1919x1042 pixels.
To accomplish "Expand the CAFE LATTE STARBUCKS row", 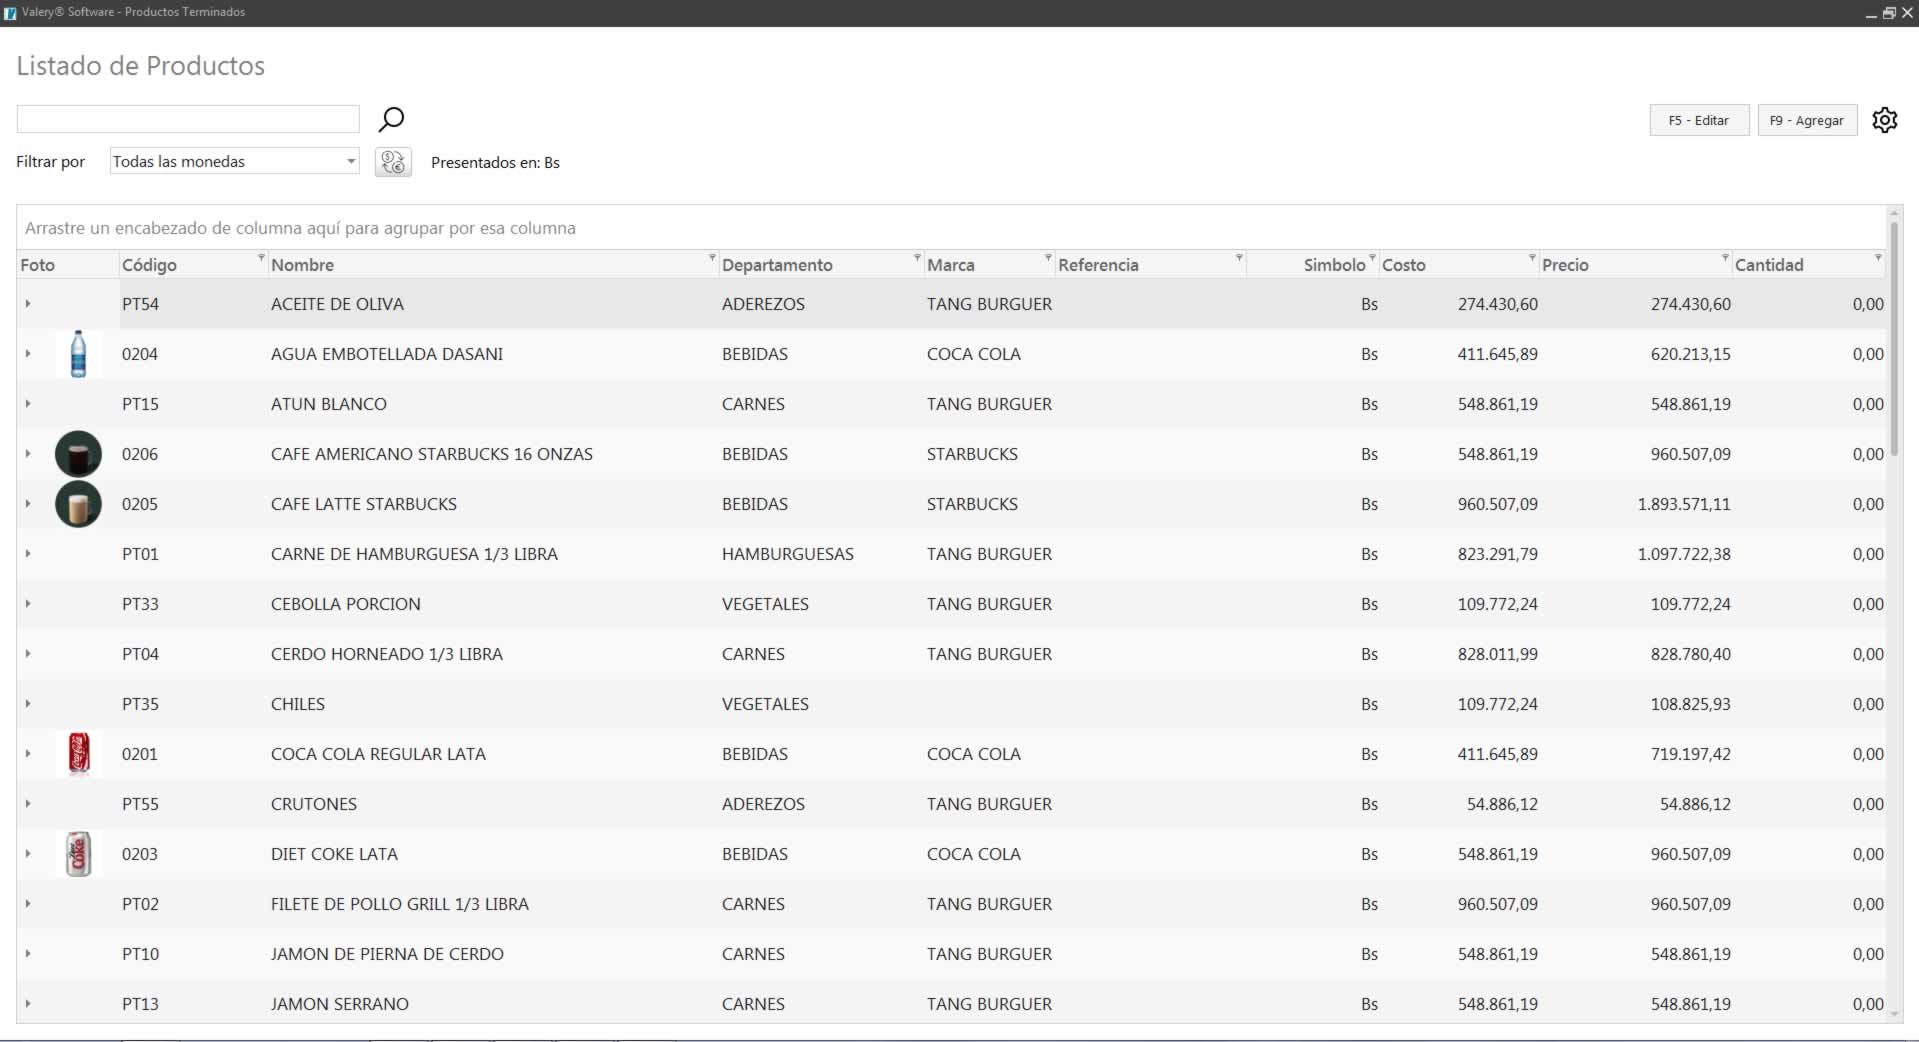I will (28, 504).
